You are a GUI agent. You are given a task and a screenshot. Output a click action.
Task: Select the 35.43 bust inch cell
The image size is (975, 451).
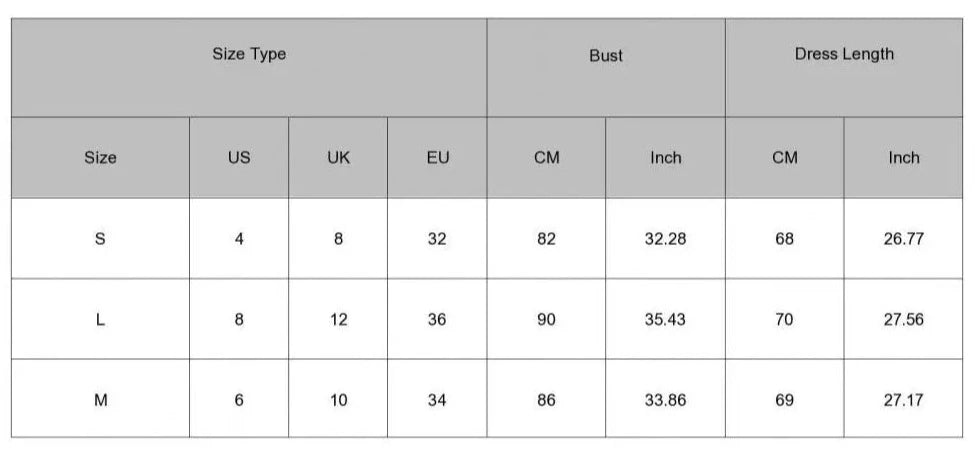point(665,320)
